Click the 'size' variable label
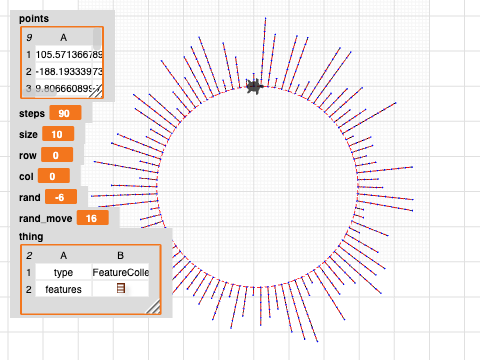The image size is (480, 360). click(x=28, y=134)
